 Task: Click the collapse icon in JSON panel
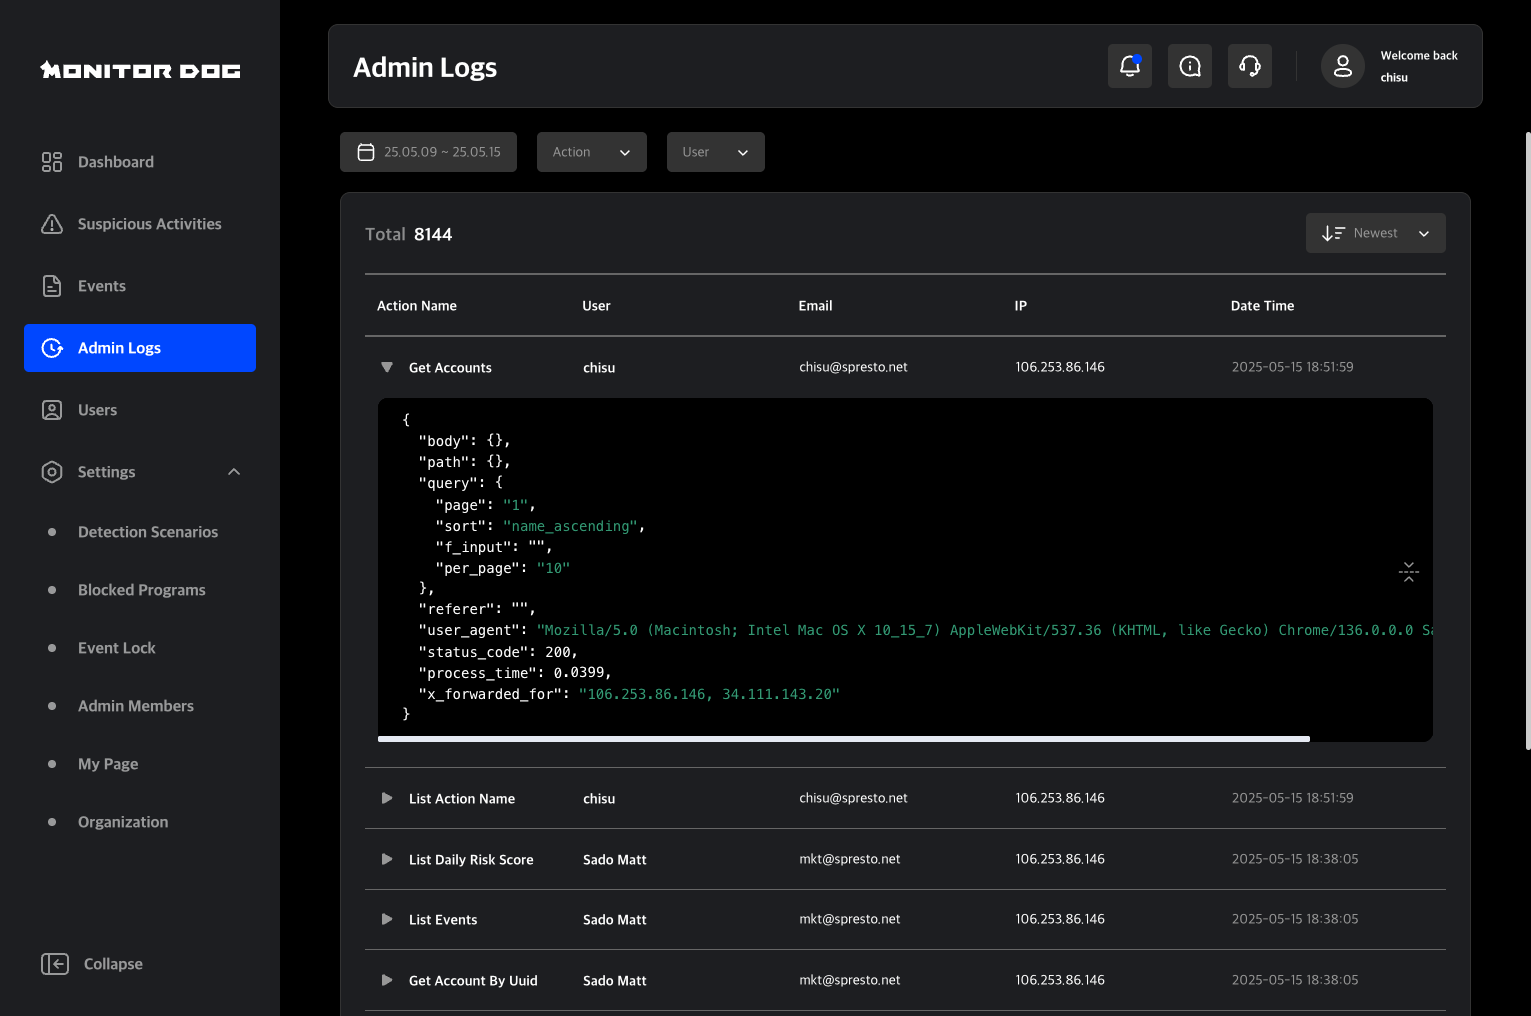click(1408, 572)
